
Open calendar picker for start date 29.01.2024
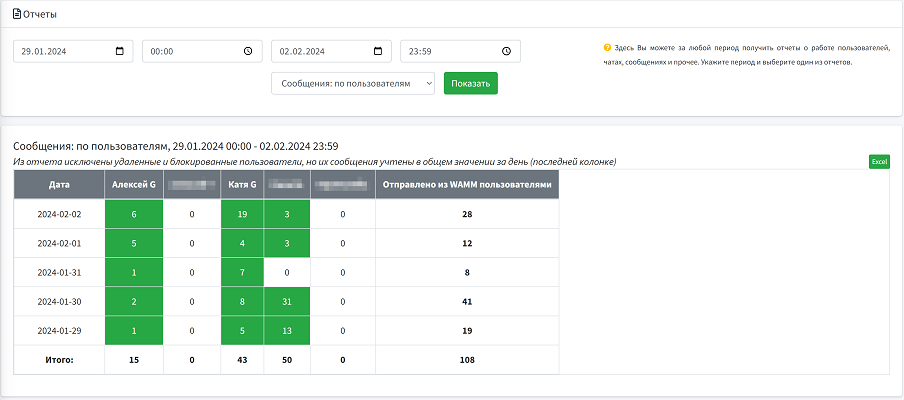click(120, 51)
